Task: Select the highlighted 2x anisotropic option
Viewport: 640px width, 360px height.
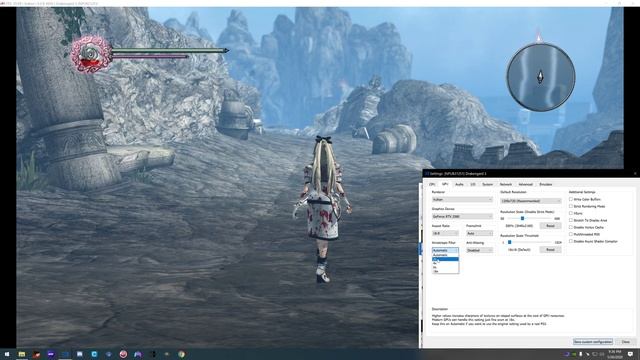Action: (445, 259)
